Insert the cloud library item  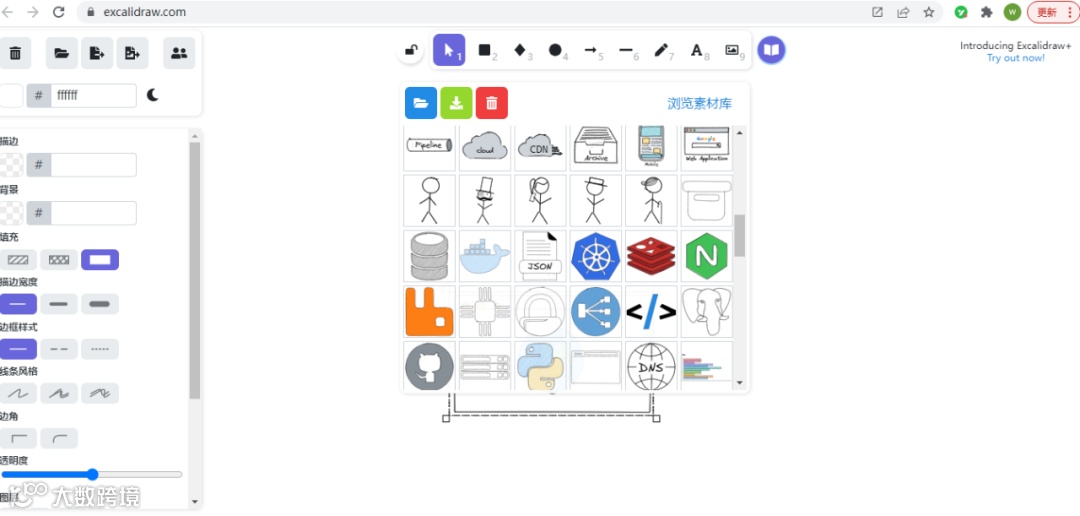pyautogui.click(x=485, y=147)
